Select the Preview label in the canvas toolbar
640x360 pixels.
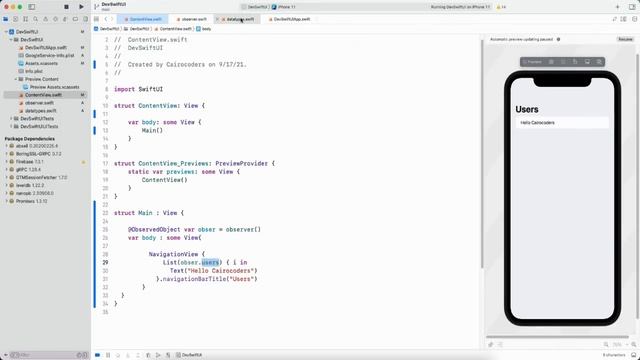tap(532, 62)
